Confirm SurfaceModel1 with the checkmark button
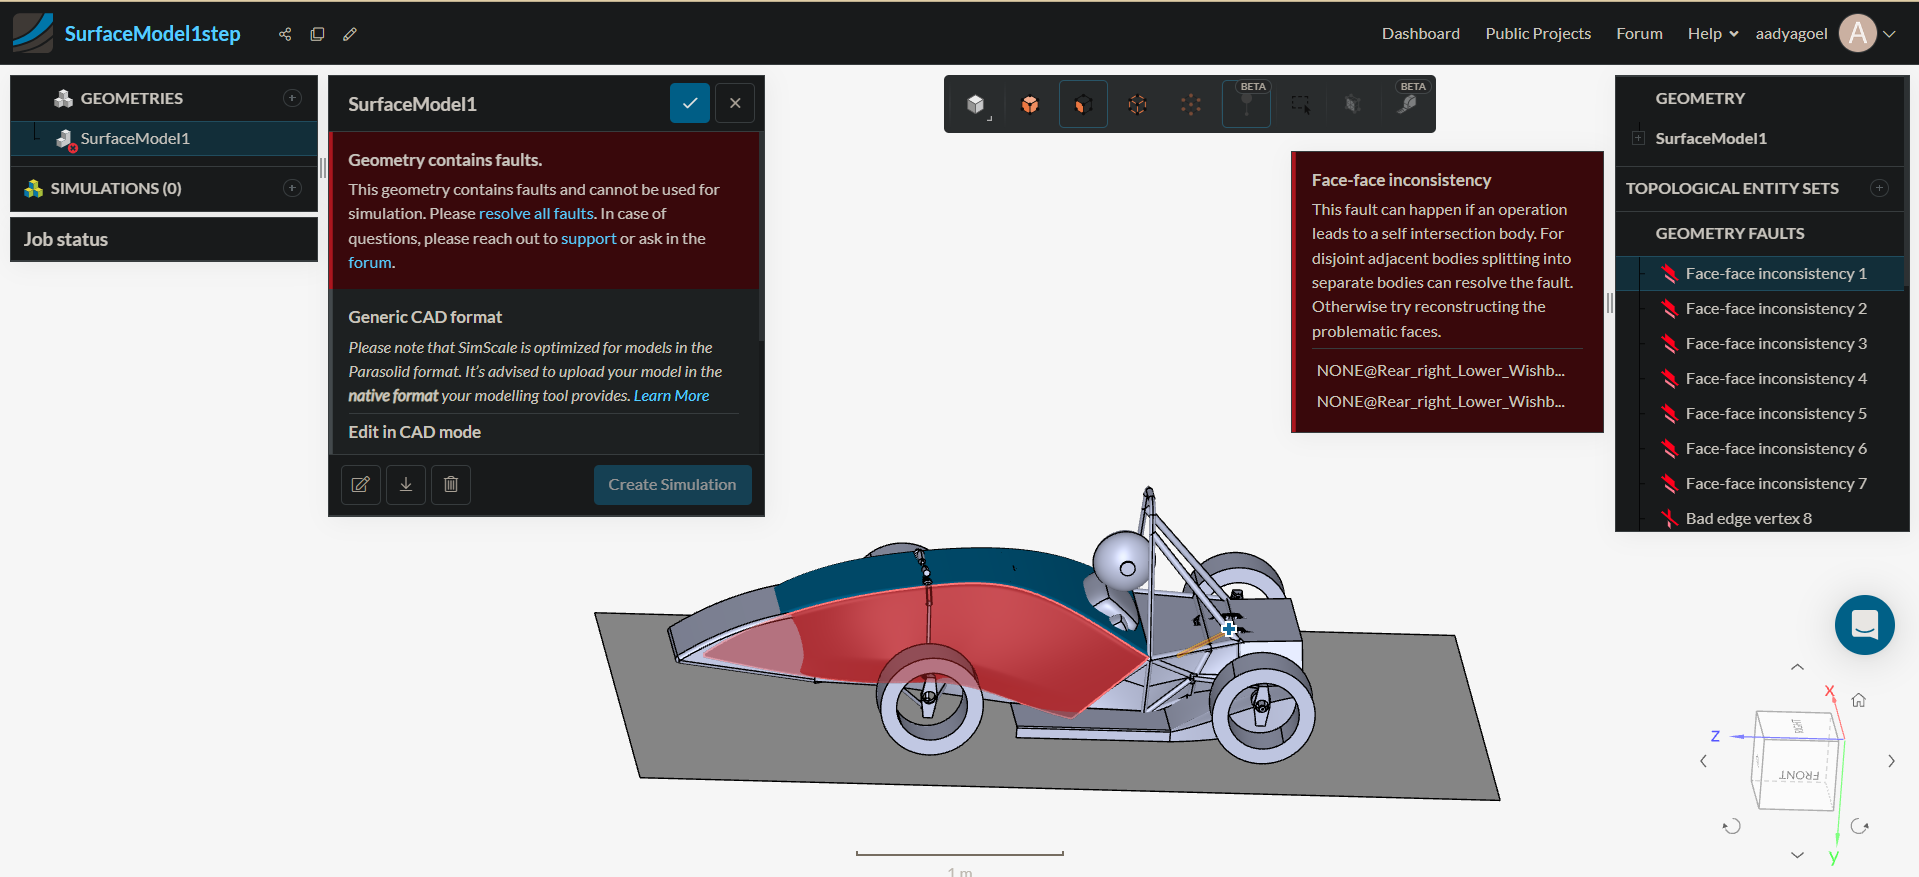 [x=690, y=103]
